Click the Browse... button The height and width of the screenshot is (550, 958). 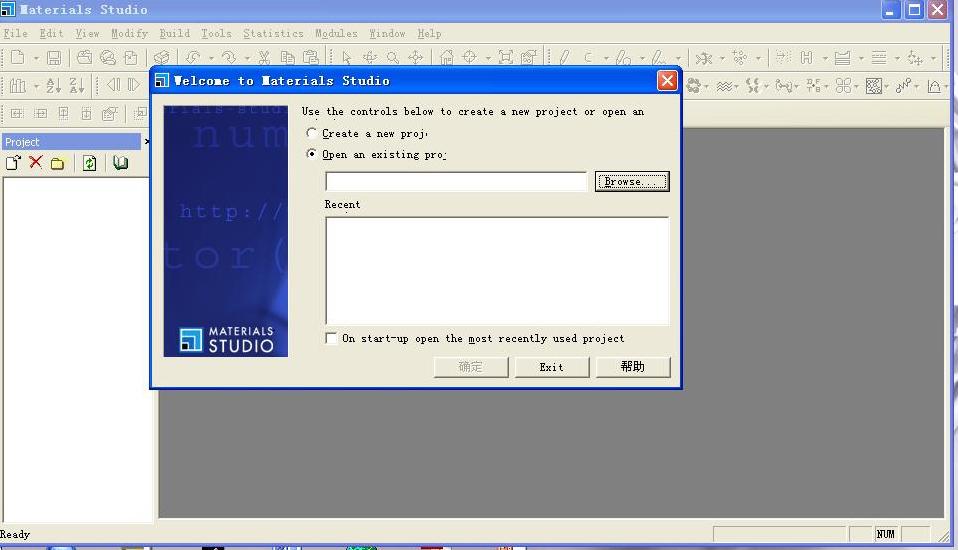click(x=632, y=181)
